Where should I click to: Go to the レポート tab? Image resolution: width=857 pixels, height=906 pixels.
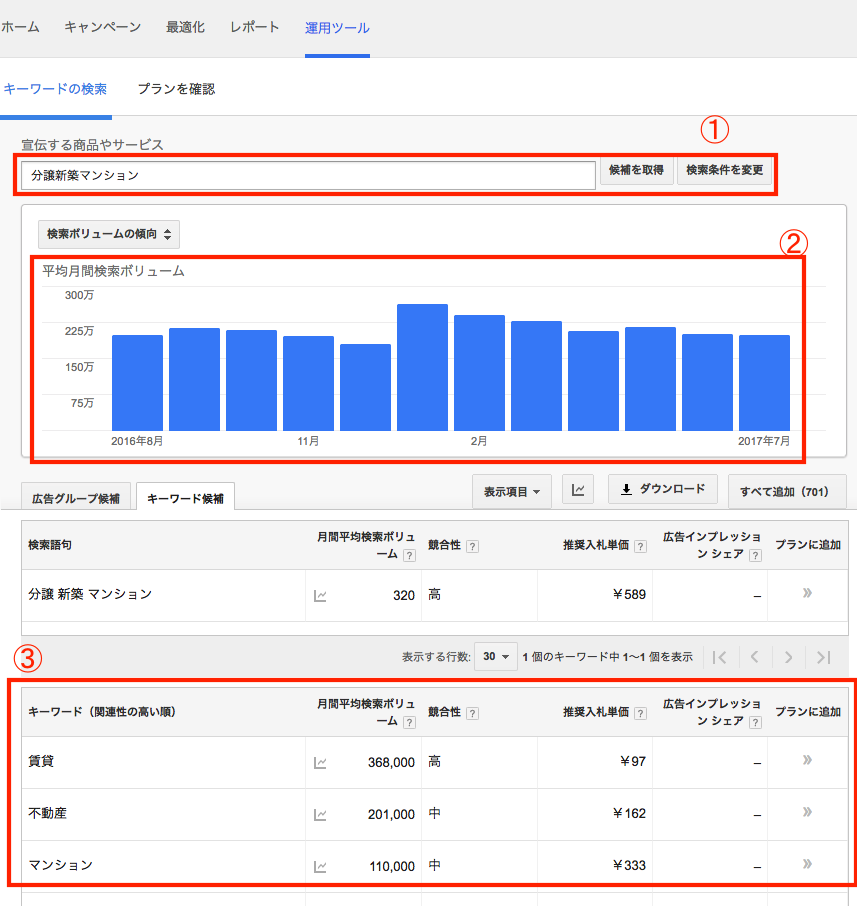pos(254,27)
